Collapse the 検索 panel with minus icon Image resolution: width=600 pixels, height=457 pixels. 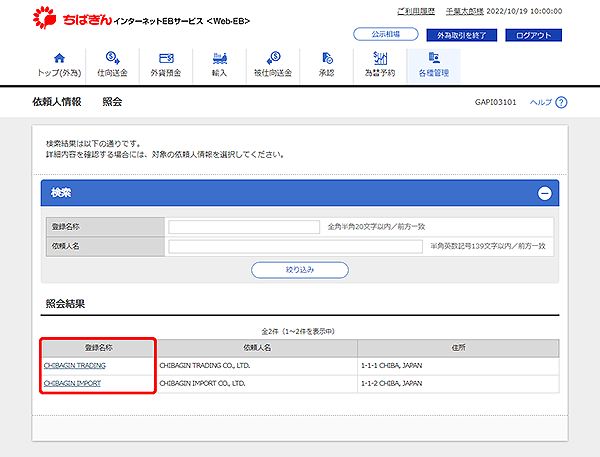545,193
